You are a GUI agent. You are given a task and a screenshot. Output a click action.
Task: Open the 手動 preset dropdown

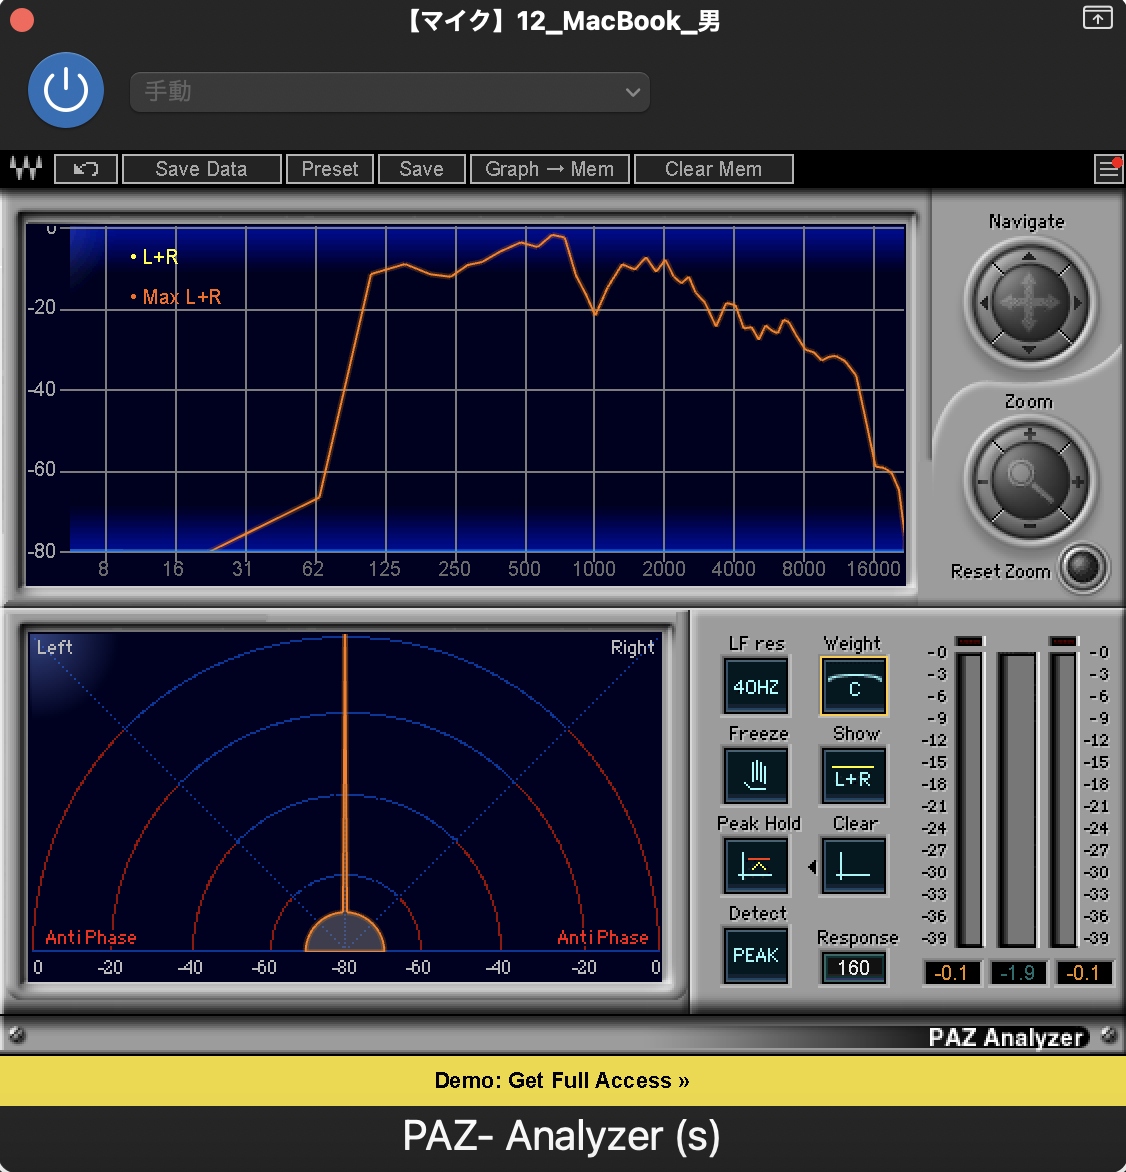pyautogui.click(x=390, y=92)
